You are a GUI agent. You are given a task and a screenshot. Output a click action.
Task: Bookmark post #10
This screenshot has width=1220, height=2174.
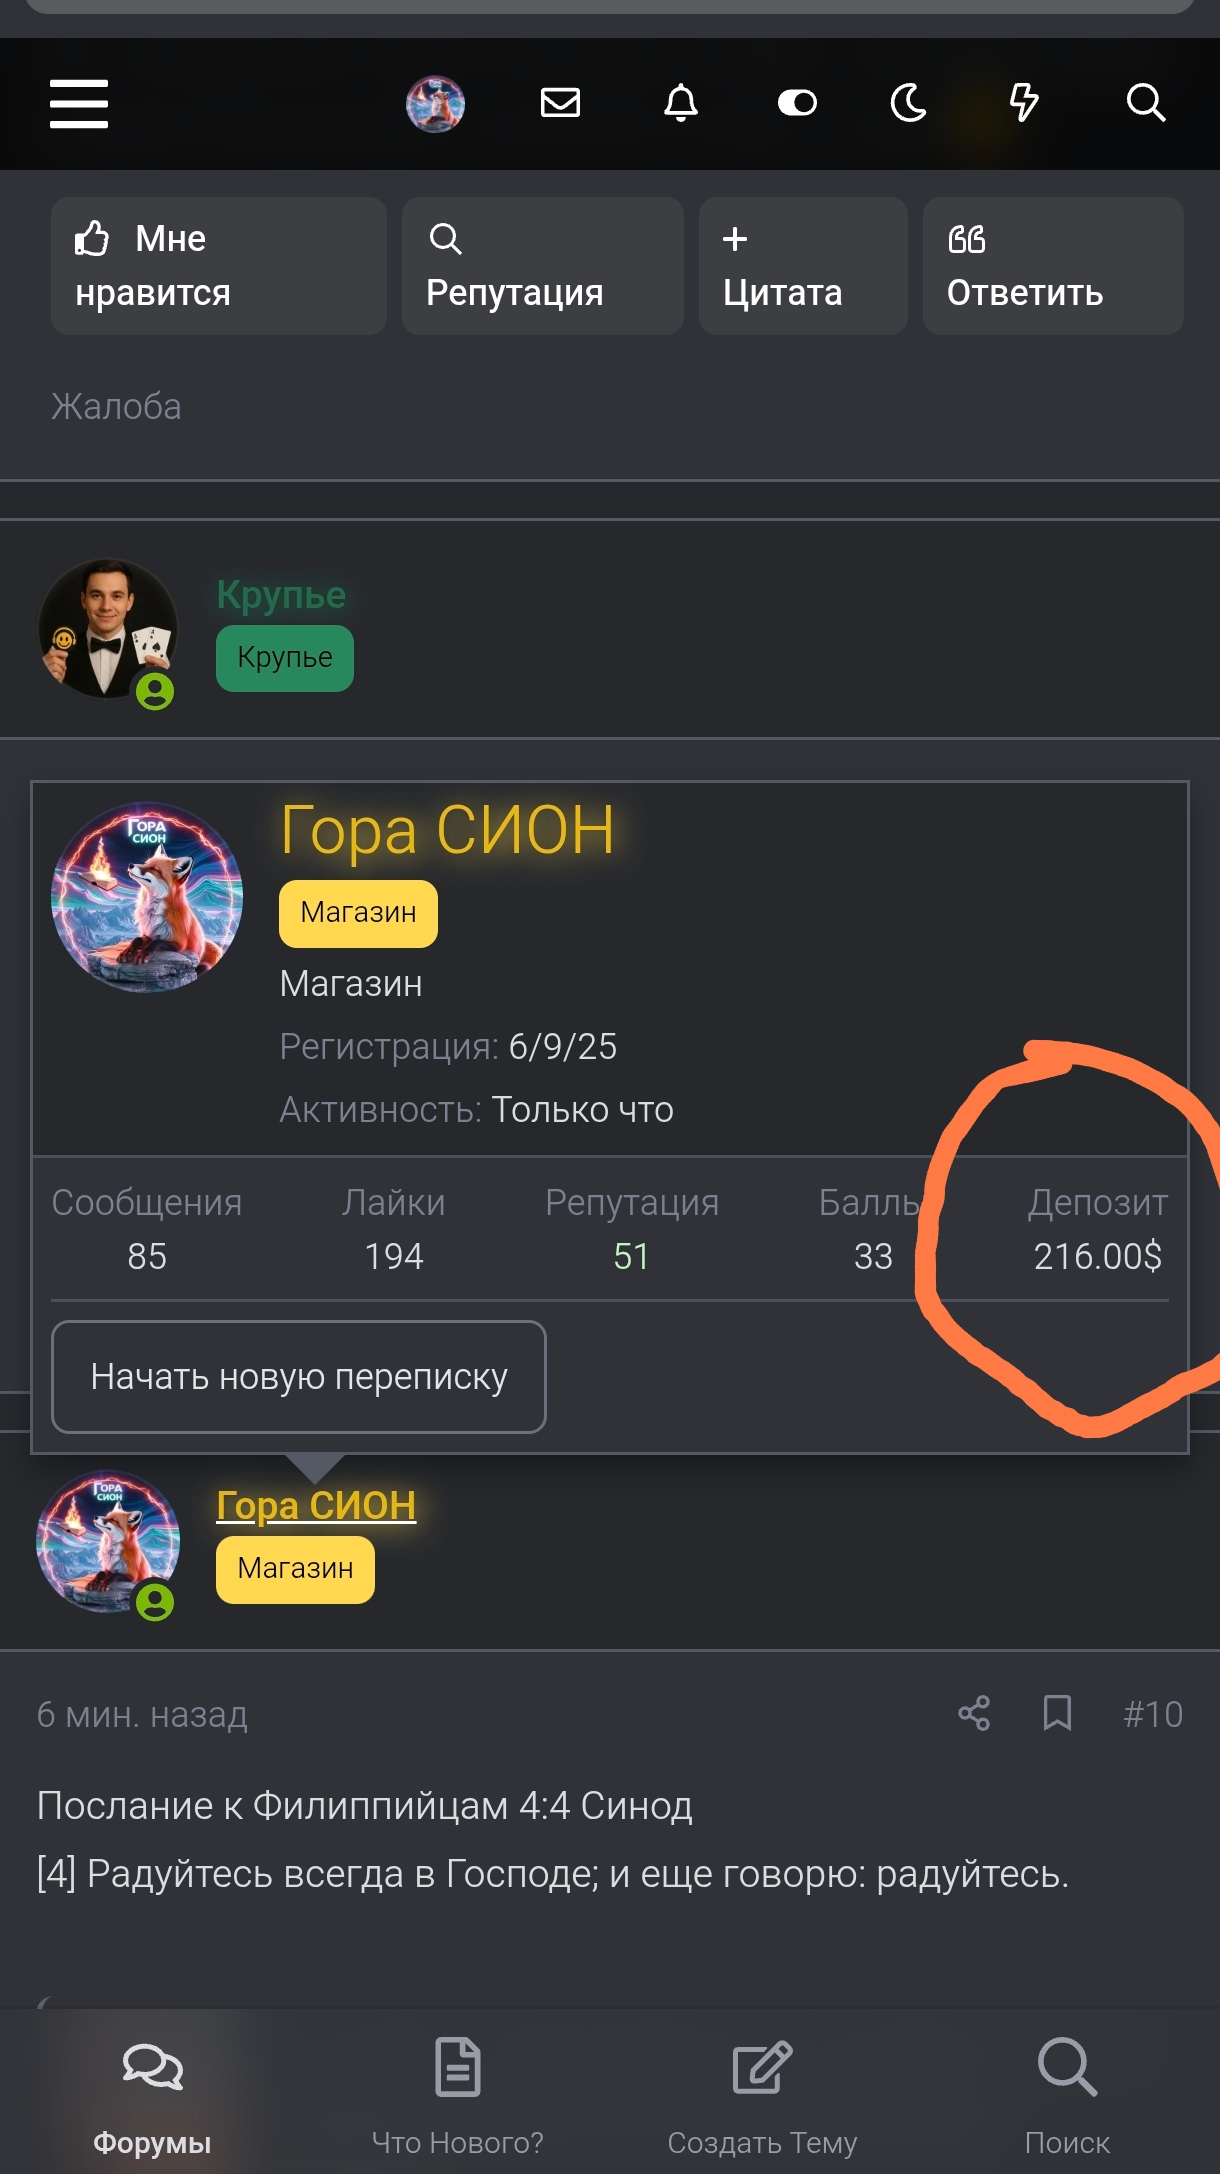[1057, 1714]
